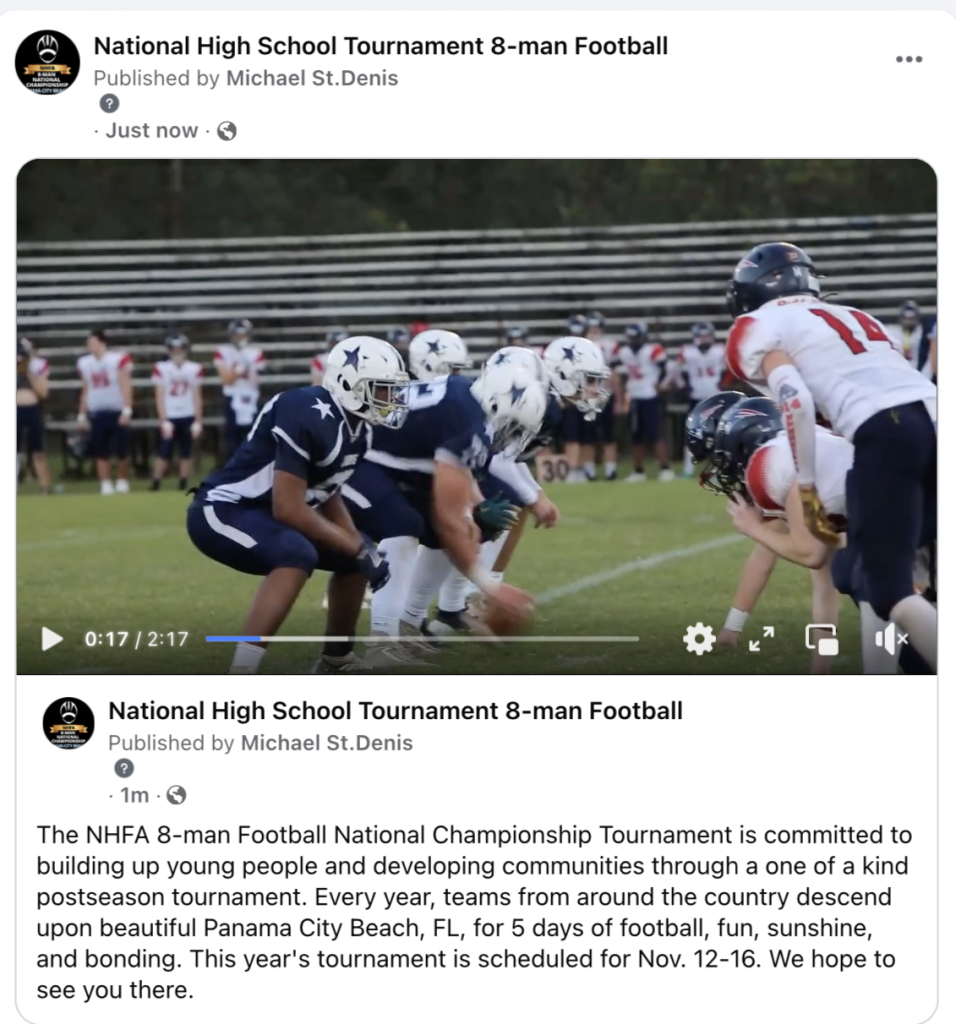Click top page profile logo
Image resolution: width=956 pixels, height=1024 pixels.
48,63
